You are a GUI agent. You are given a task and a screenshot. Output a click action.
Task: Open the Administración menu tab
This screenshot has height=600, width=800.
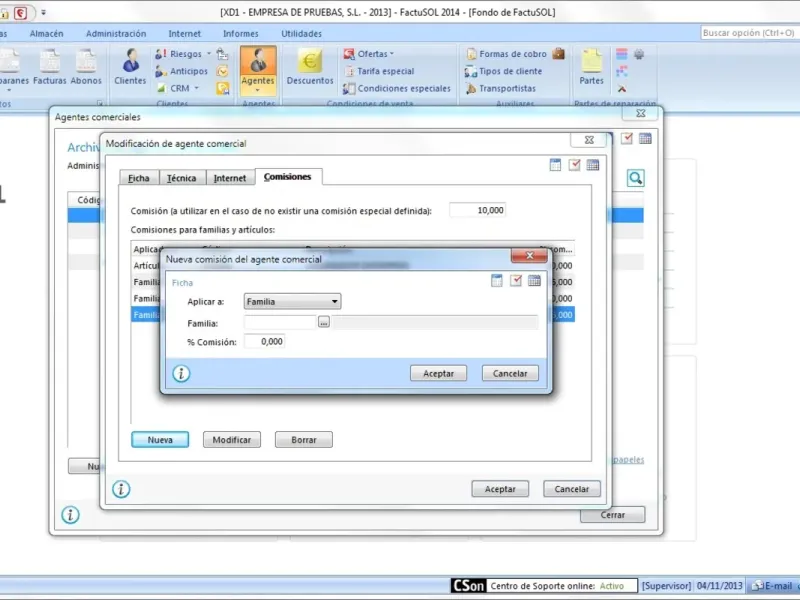click(116, 34)
